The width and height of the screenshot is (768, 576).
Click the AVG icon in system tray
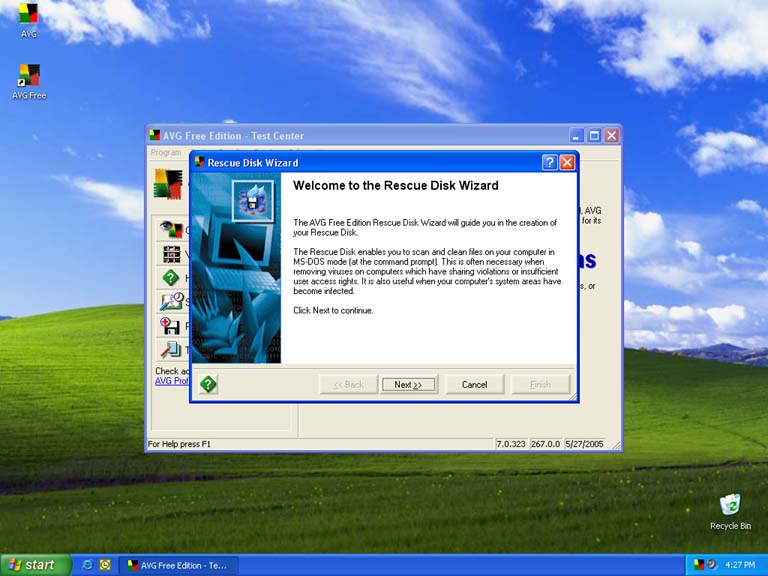699,565
